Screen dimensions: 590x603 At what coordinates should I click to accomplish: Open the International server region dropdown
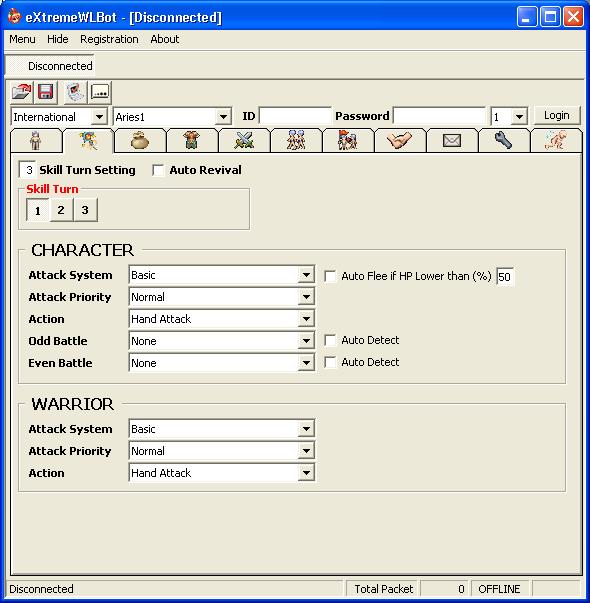tap(99, 117)
